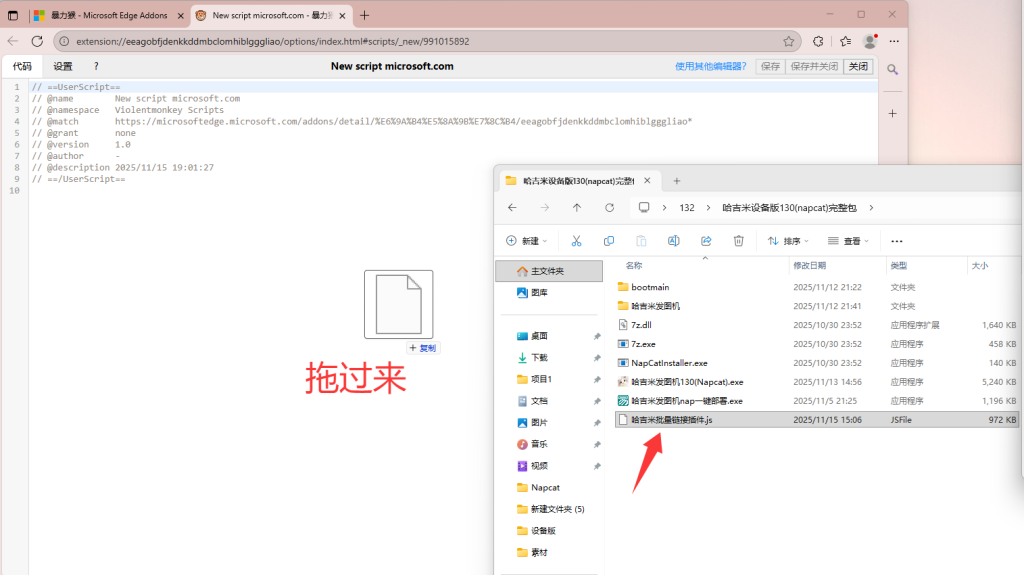The width and height of the screenshot is (1024, 575).
Task: Switch to the 设置 tab
Action: (63, 66)
